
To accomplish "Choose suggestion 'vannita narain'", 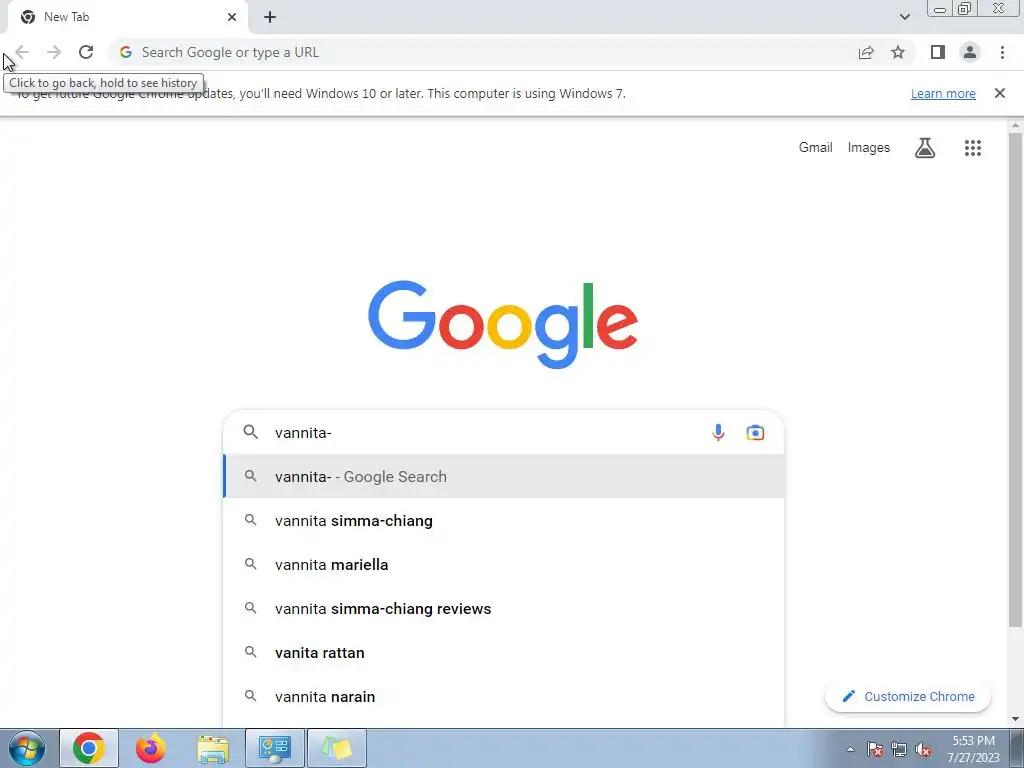I will [x=504, y=696].
